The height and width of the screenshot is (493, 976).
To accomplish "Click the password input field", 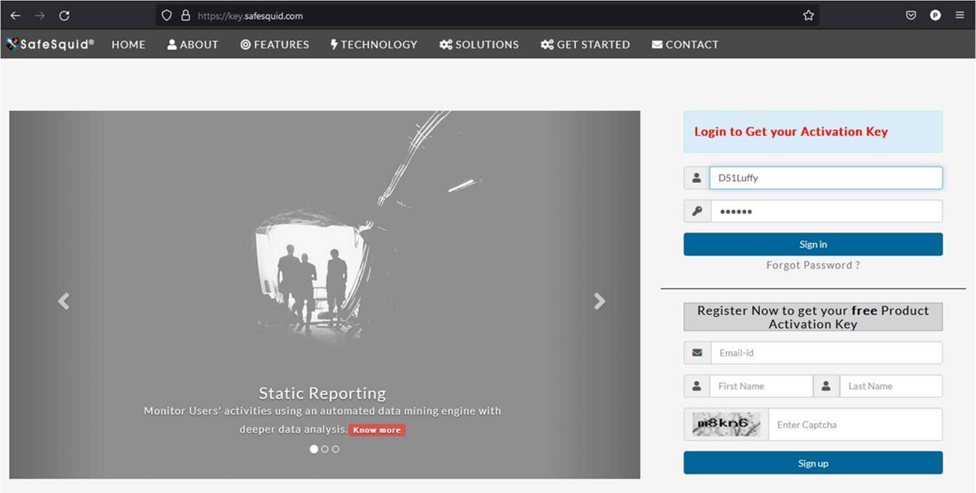I will coord(826,212).
